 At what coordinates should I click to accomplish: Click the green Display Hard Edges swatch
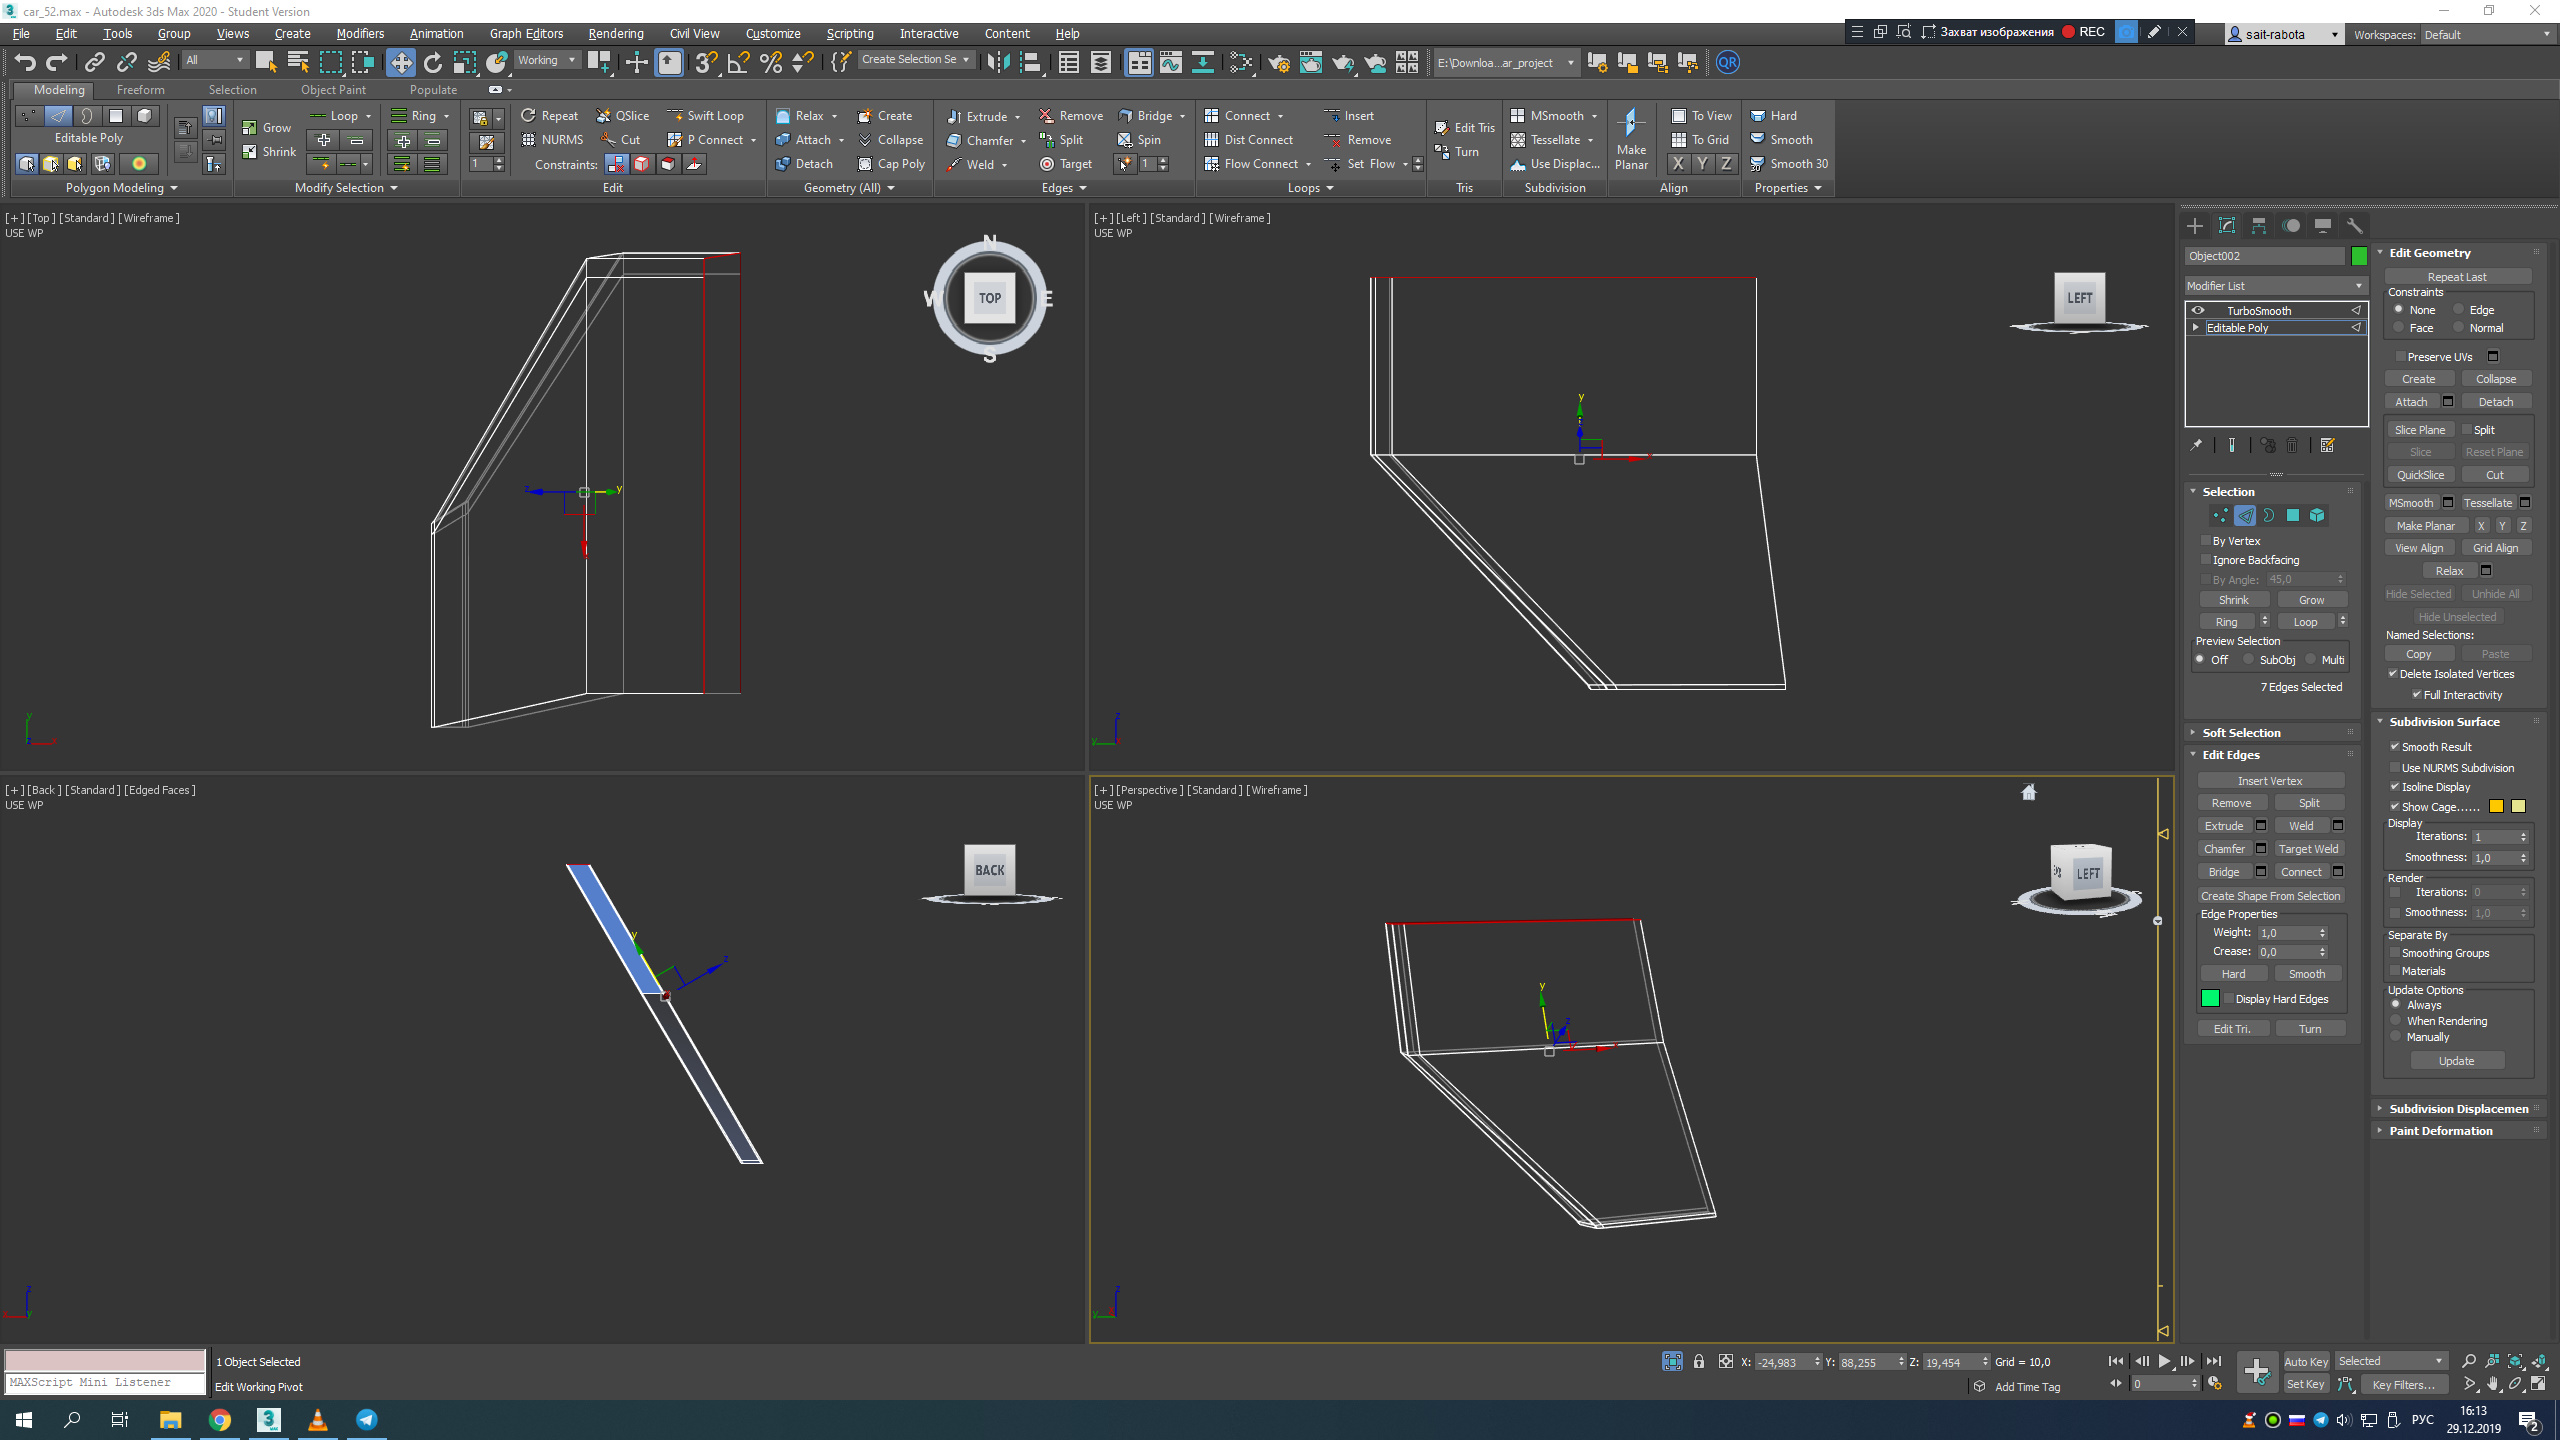2210,998
